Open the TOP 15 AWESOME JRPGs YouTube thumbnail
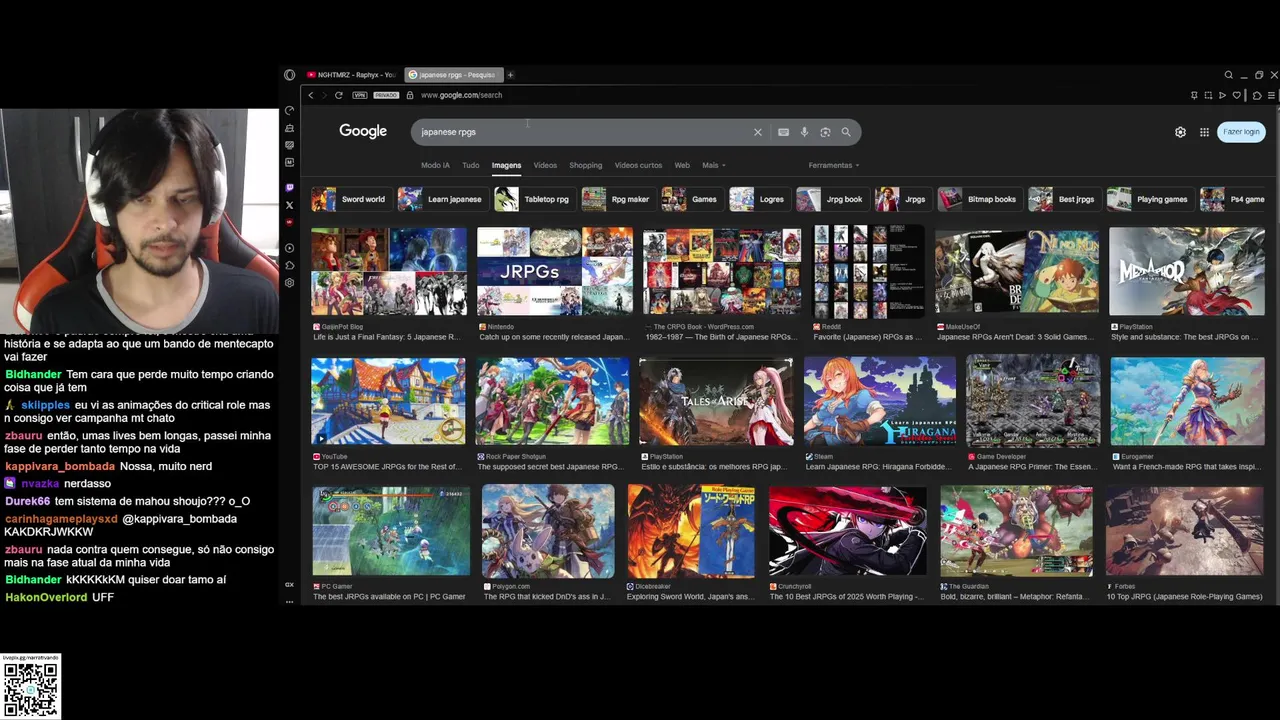The image size is (1280, 720). 388,401
